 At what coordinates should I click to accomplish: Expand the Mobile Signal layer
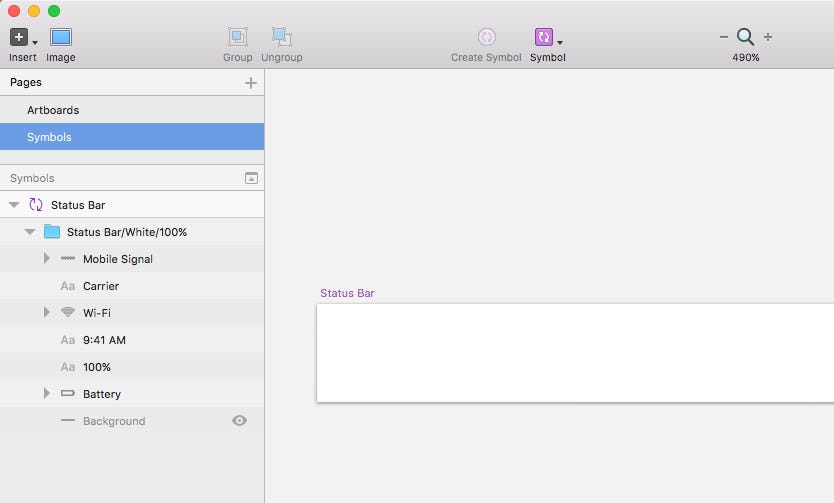point(46,258)
